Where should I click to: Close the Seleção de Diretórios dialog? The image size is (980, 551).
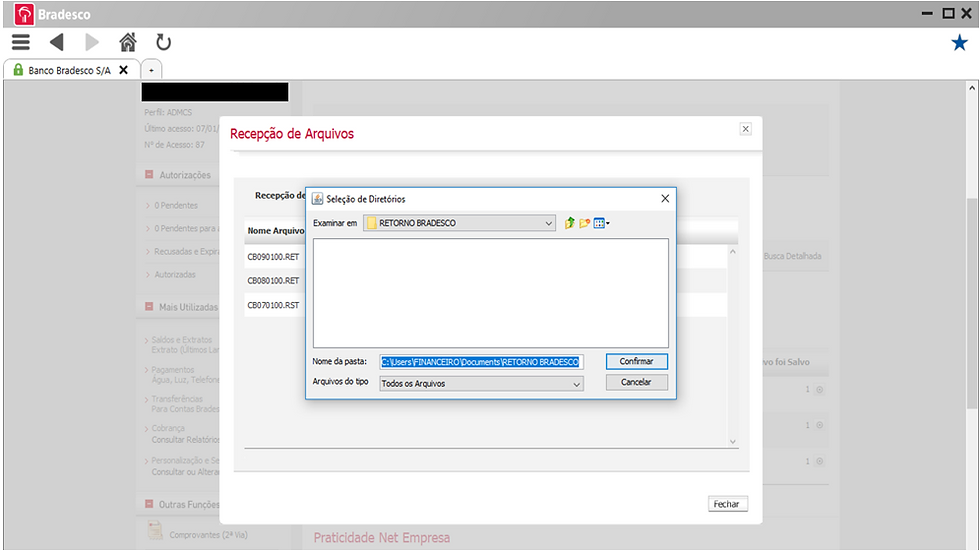[665, 198]
